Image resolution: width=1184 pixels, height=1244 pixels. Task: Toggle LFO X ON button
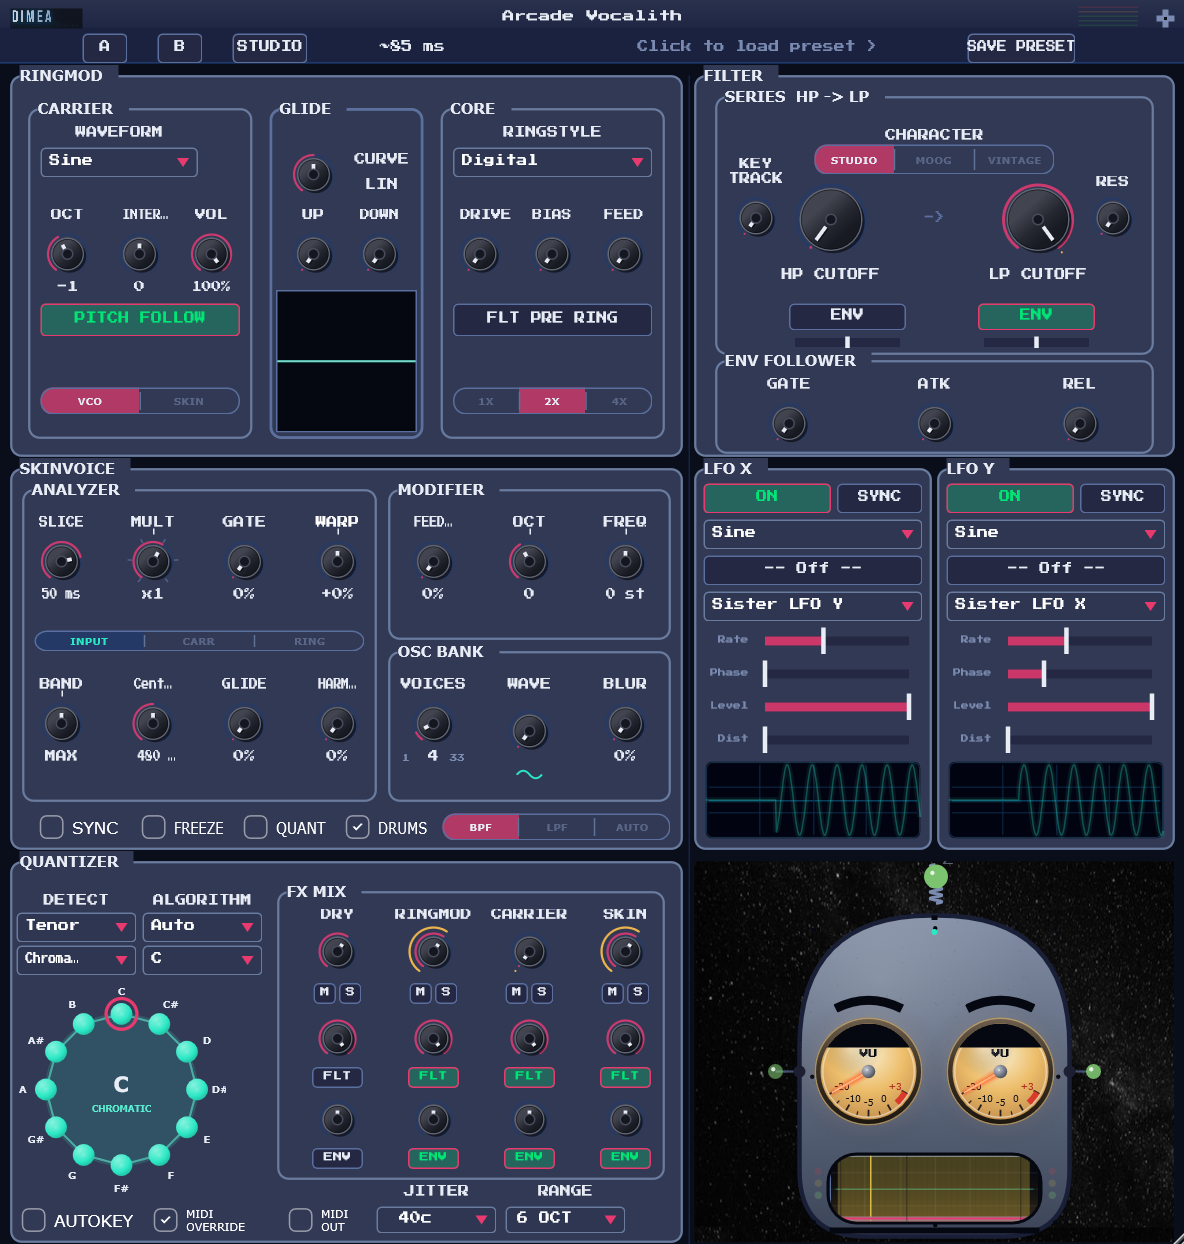click(767, 497)
